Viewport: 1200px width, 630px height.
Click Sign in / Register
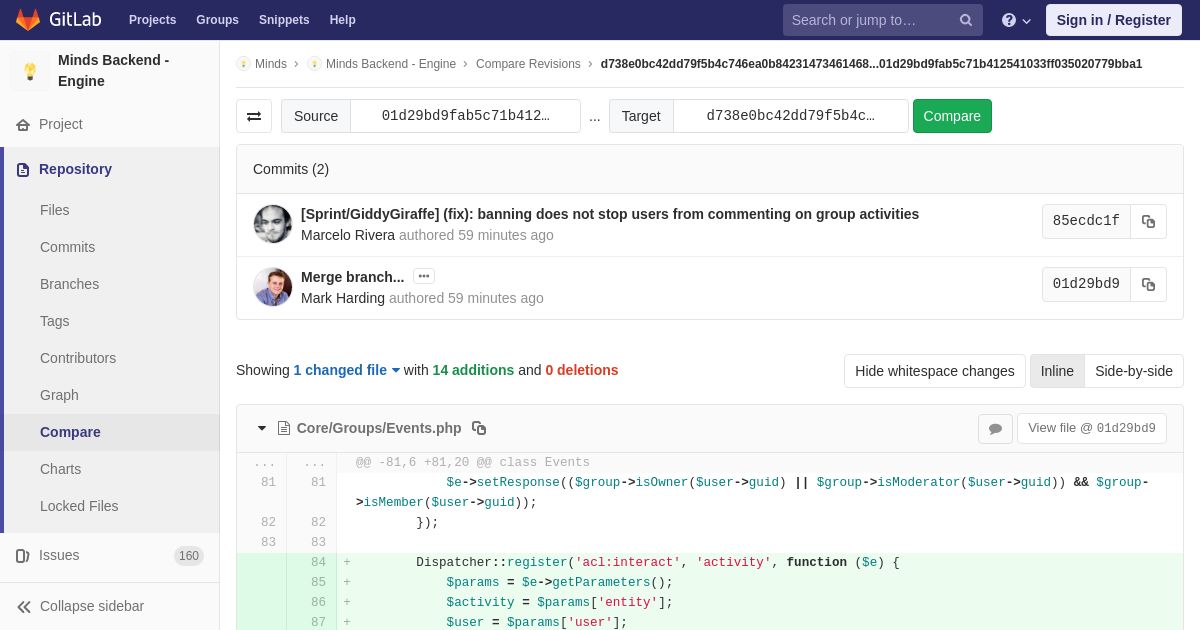coord(1113,20)
